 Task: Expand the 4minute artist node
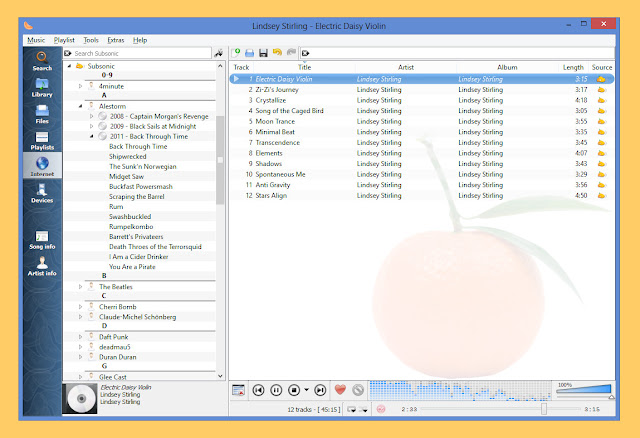coord(80,86)
